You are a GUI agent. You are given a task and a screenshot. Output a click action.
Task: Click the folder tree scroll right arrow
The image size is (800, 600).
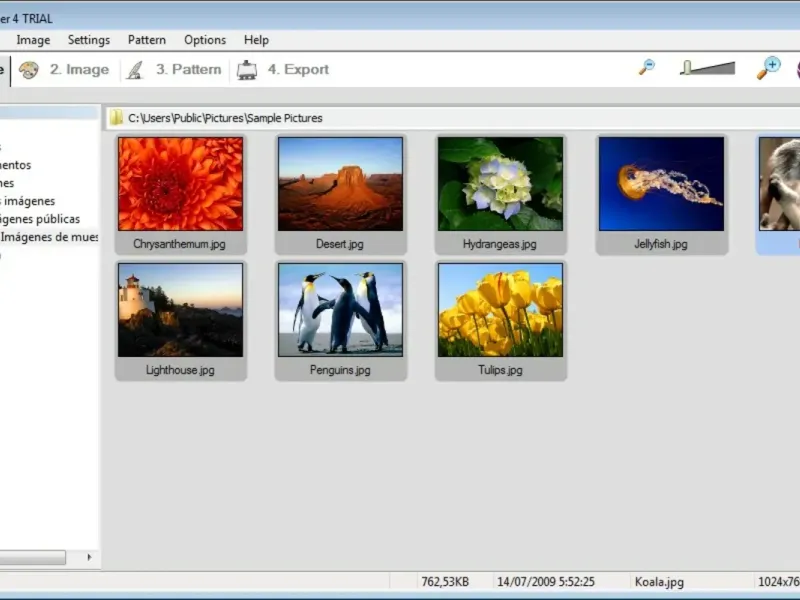(89, 557)
